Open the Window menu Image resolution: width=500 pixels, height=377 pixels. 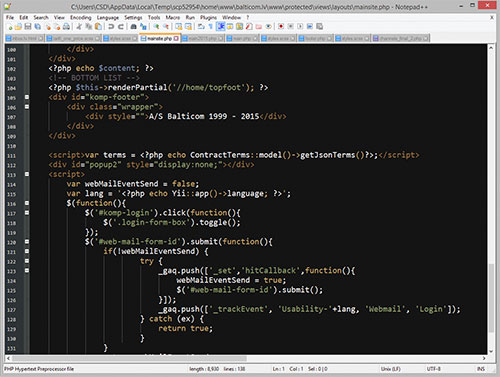(231, 17)
